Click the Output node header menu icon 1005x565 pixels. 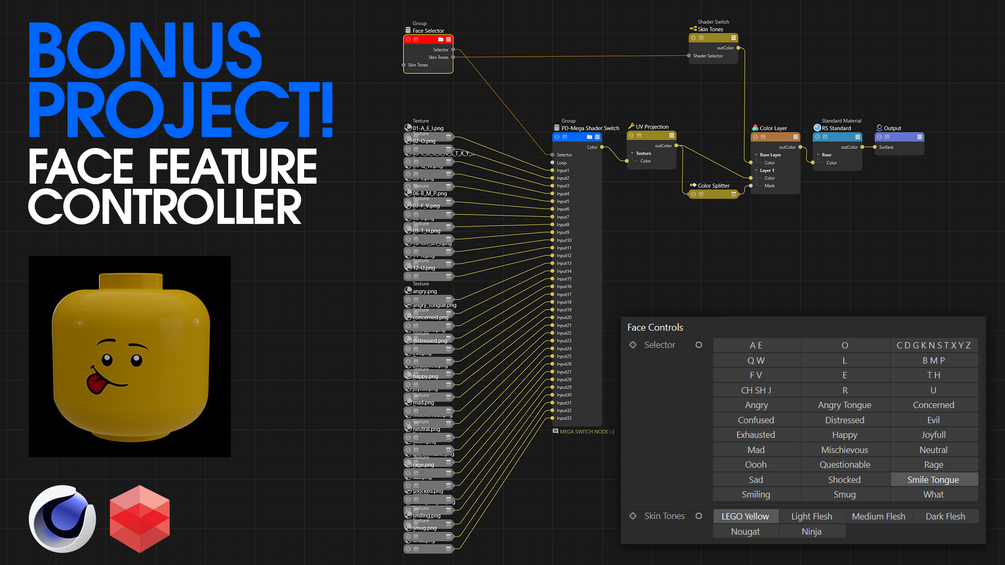(919, 136)
